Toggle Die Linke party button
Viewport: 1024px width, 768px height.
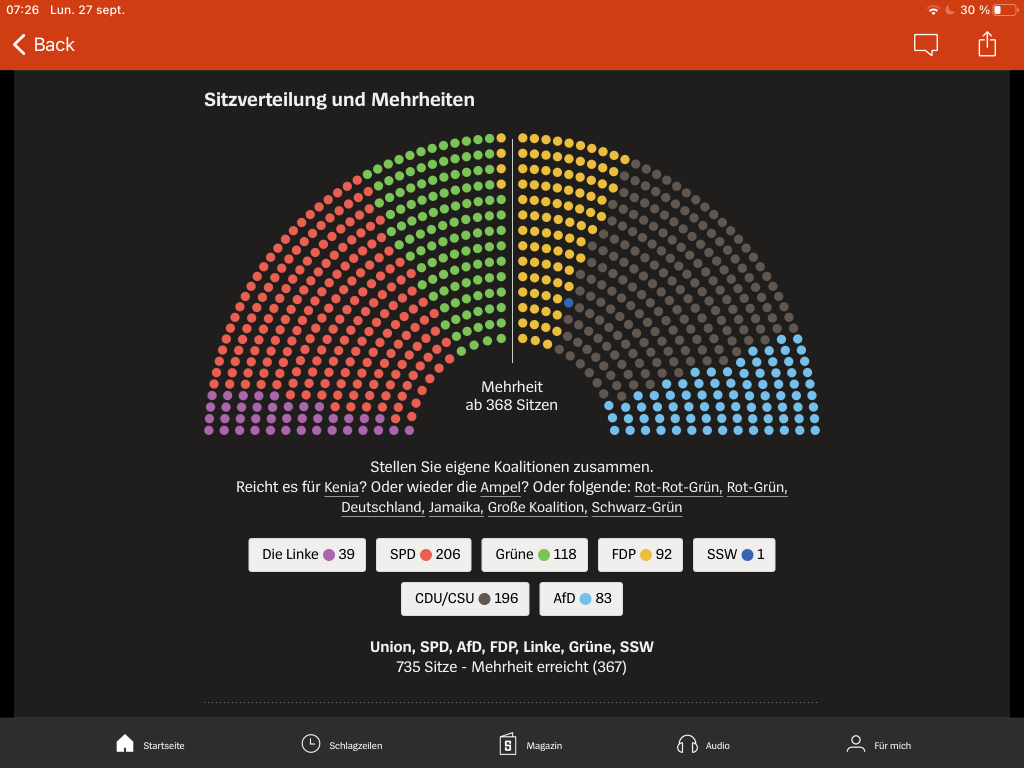pyautogui.click(x=307, y=555)
